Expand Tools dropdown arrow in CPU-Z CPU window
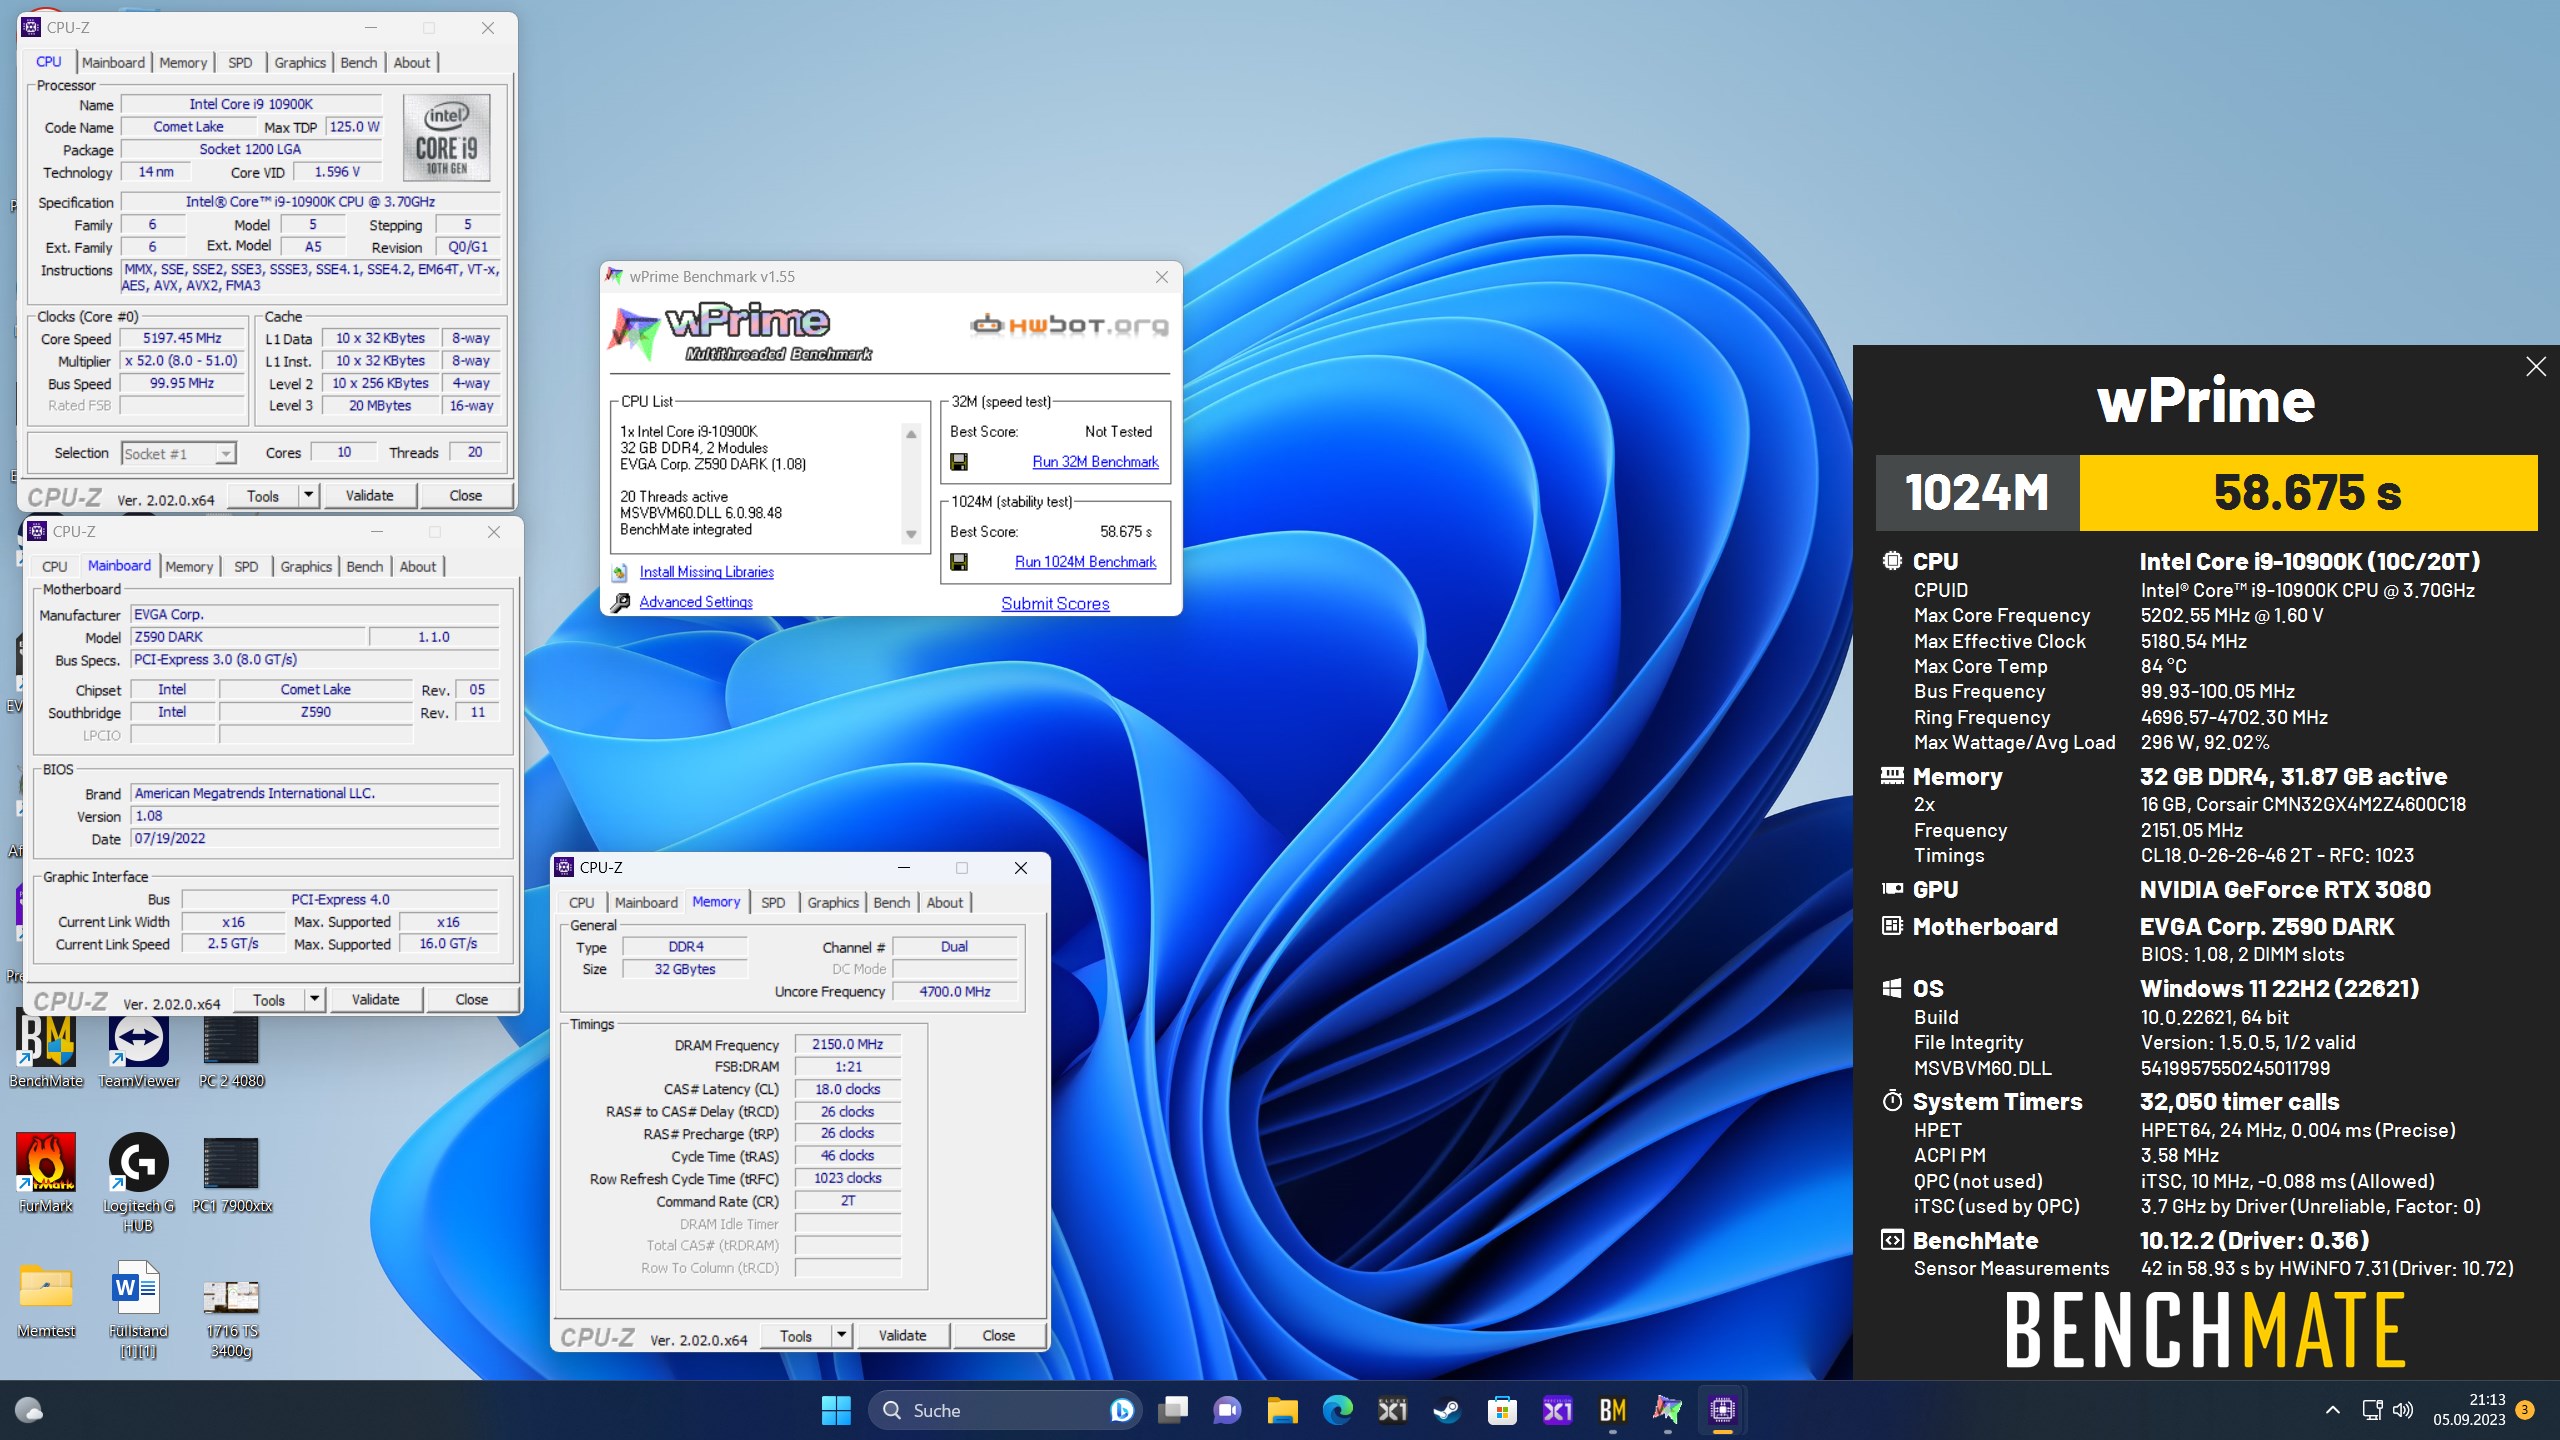The width and height of the screenshot is (2560, 1440). pos(309,495)
